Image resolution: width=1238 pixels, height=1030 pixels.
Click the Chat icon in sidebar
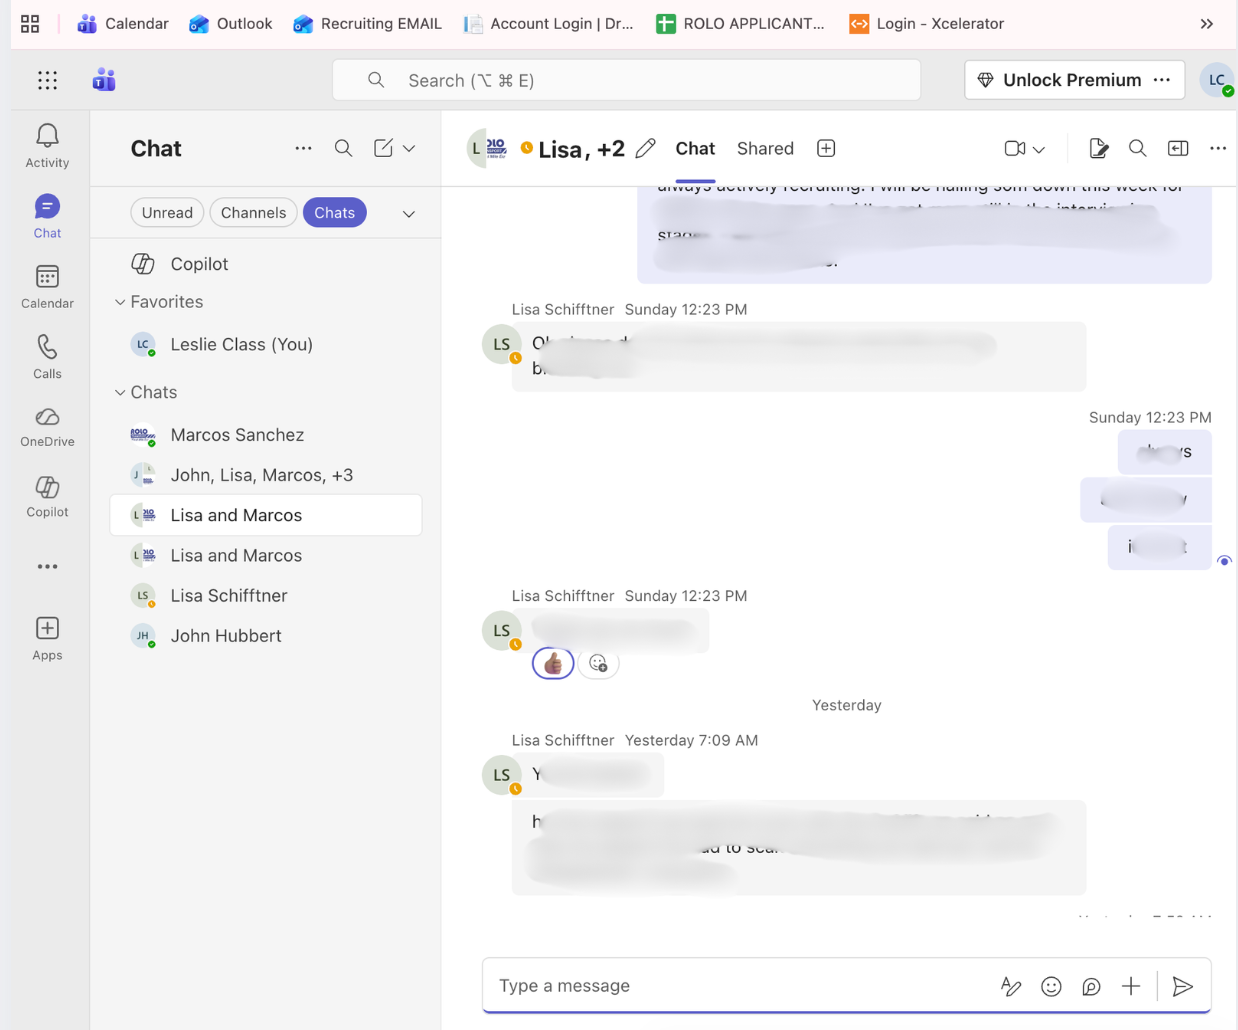pyautogui.click(x=47, y=216)
